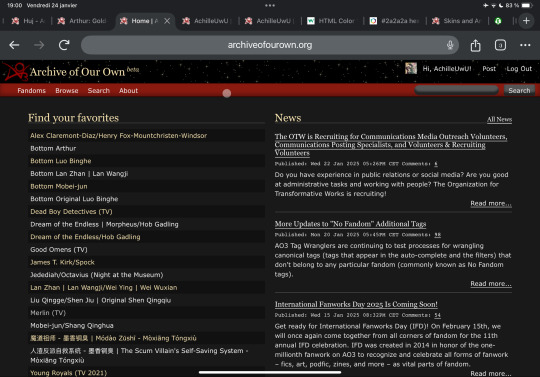The width and height of the screenshot is (540, 377).
Task: Switch to the Arthur: Gold tab
Action: click(83, 21)
